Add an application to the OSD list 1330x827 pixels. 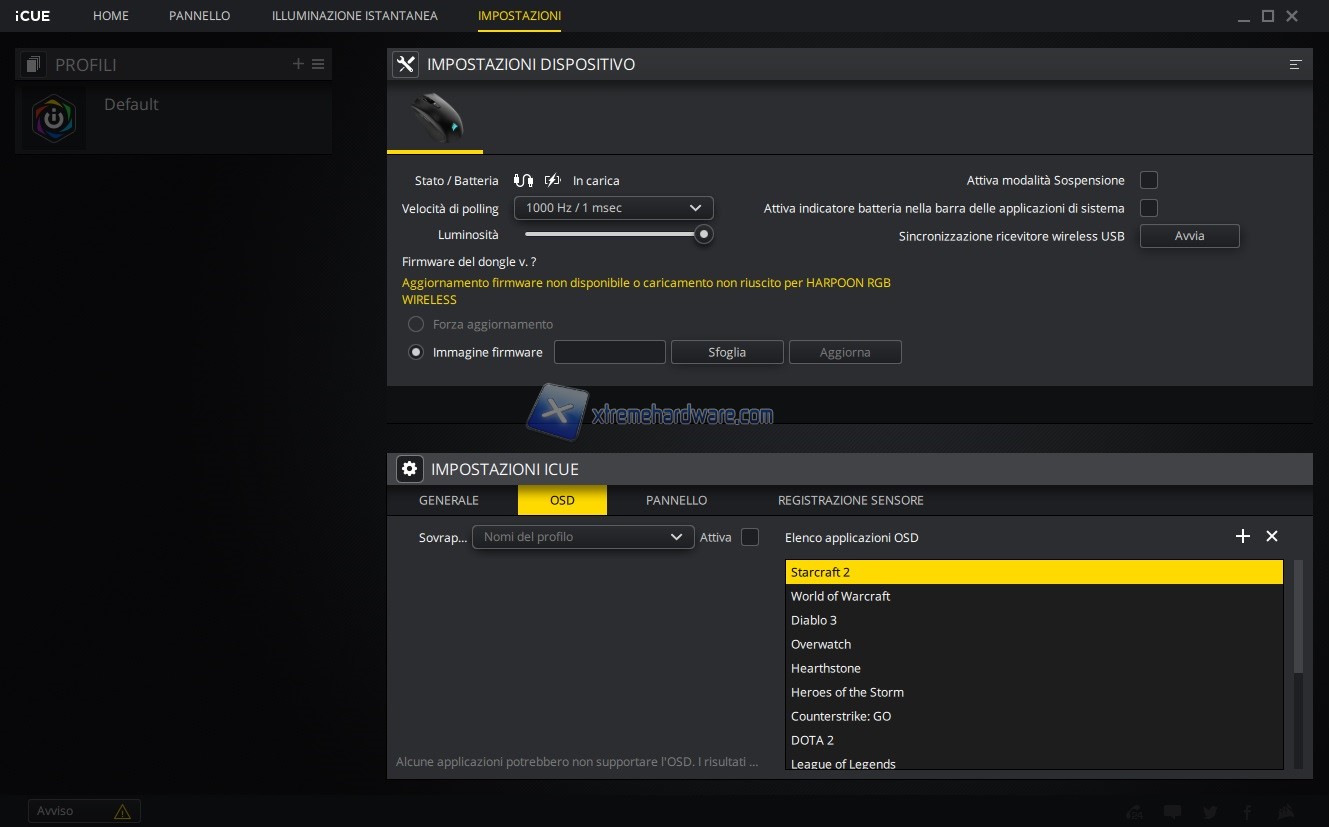[1243, 537]
